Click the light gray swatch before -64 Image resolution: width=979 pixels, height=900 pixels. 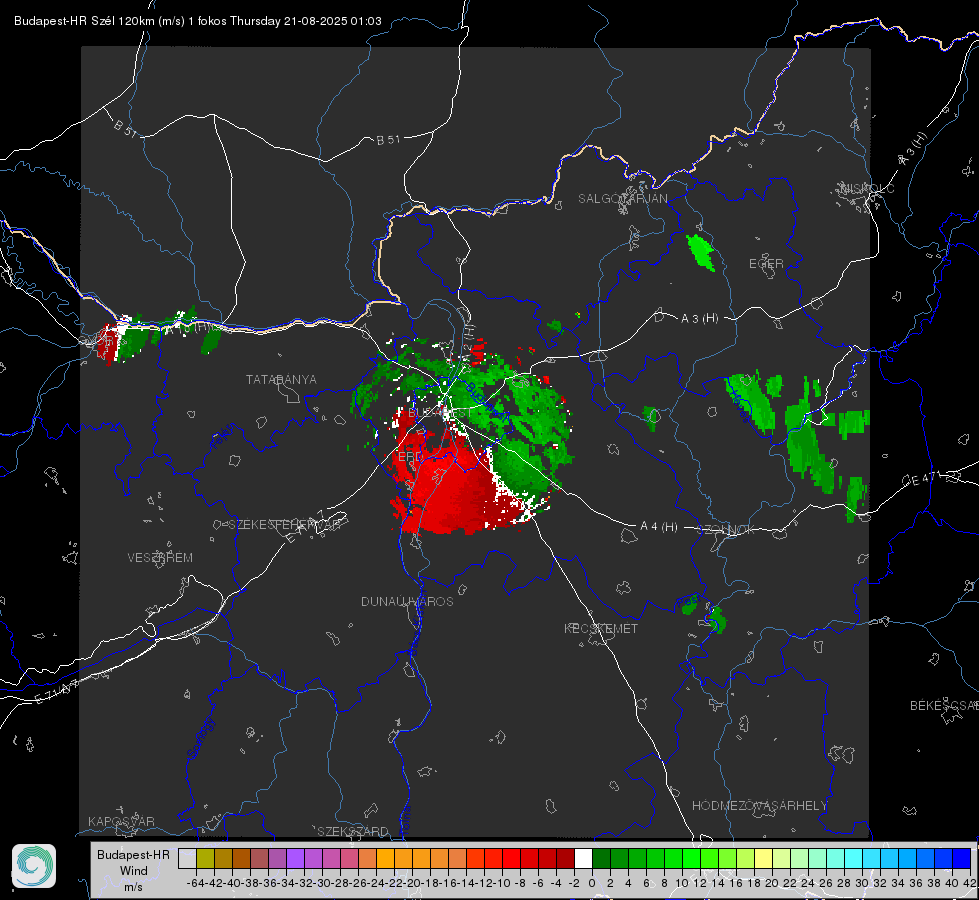[187, 858]
